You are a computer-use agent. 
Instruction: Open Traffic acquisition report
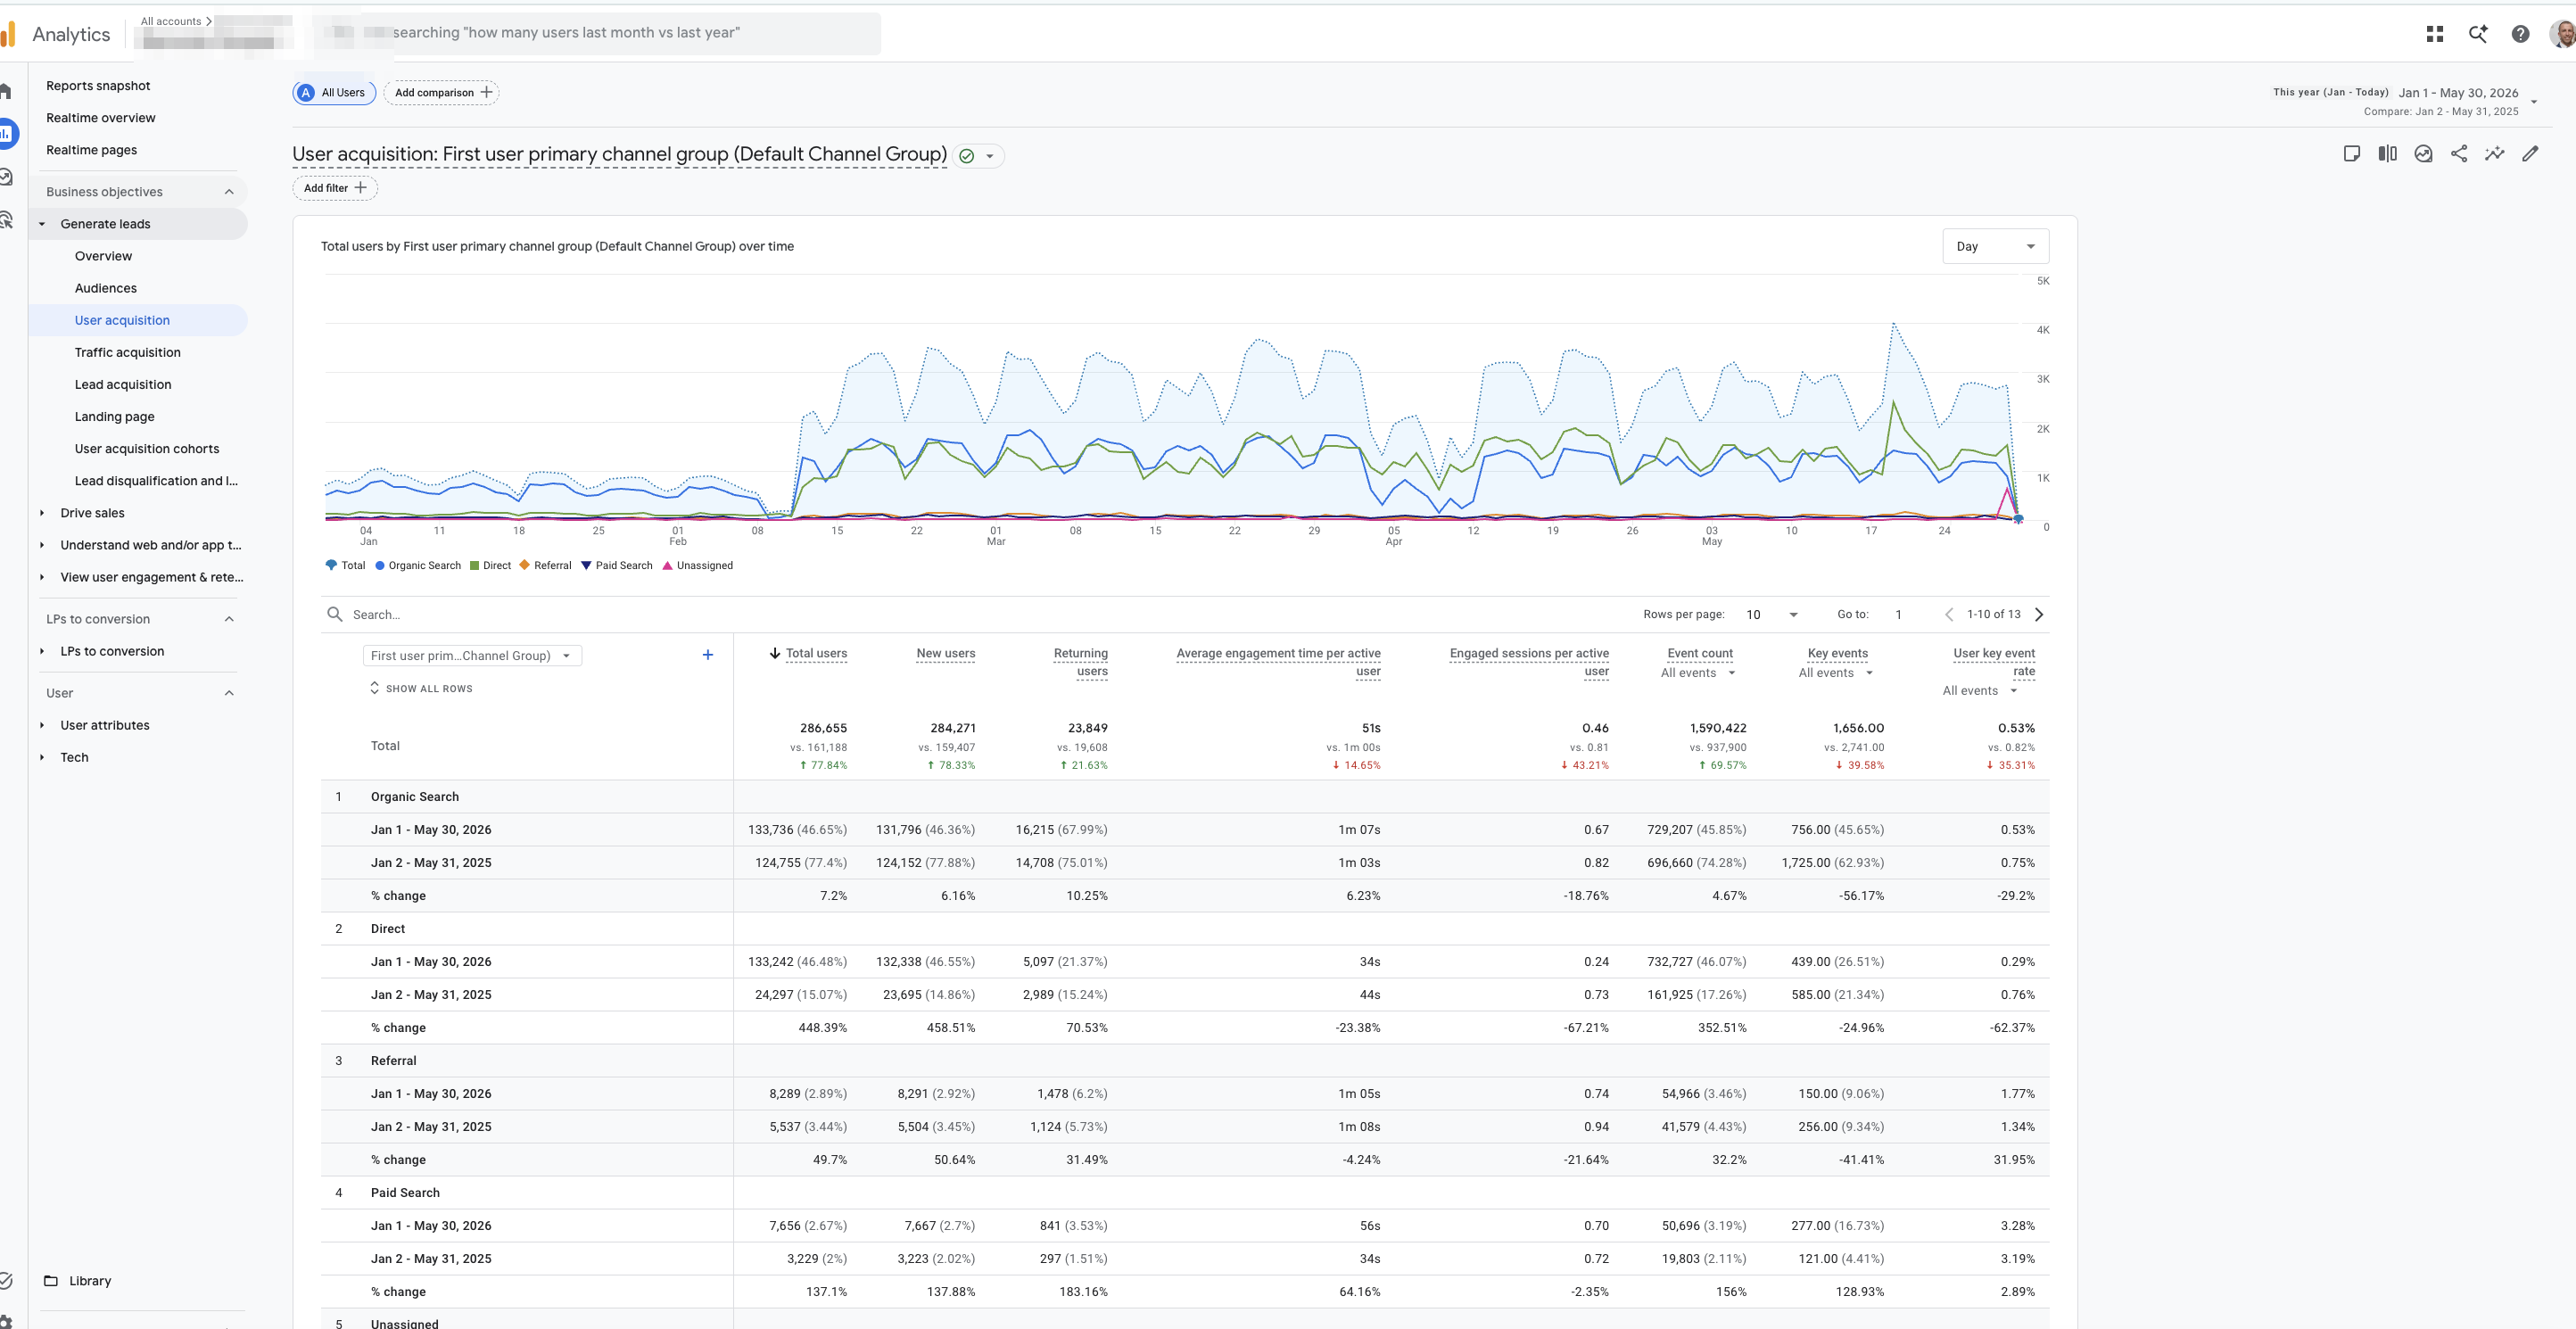tap(128, 353)
